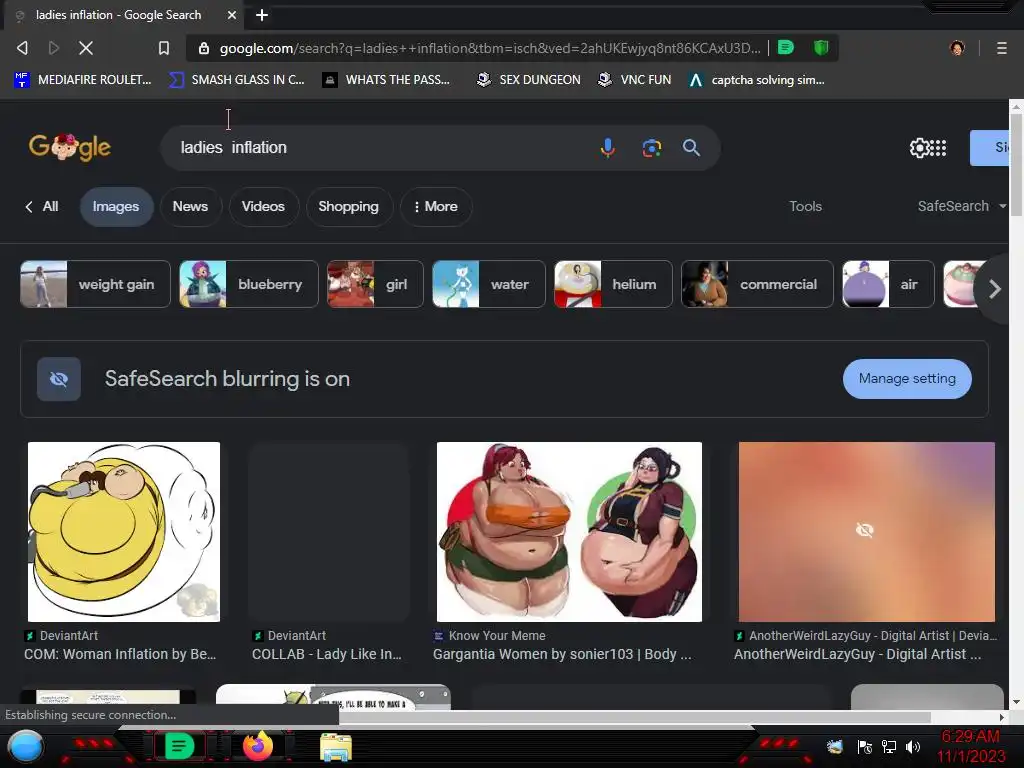Open the COLLAB - Lady Like In... result
The height and width of the screenshot is (768, 1024).
(327, 654)
